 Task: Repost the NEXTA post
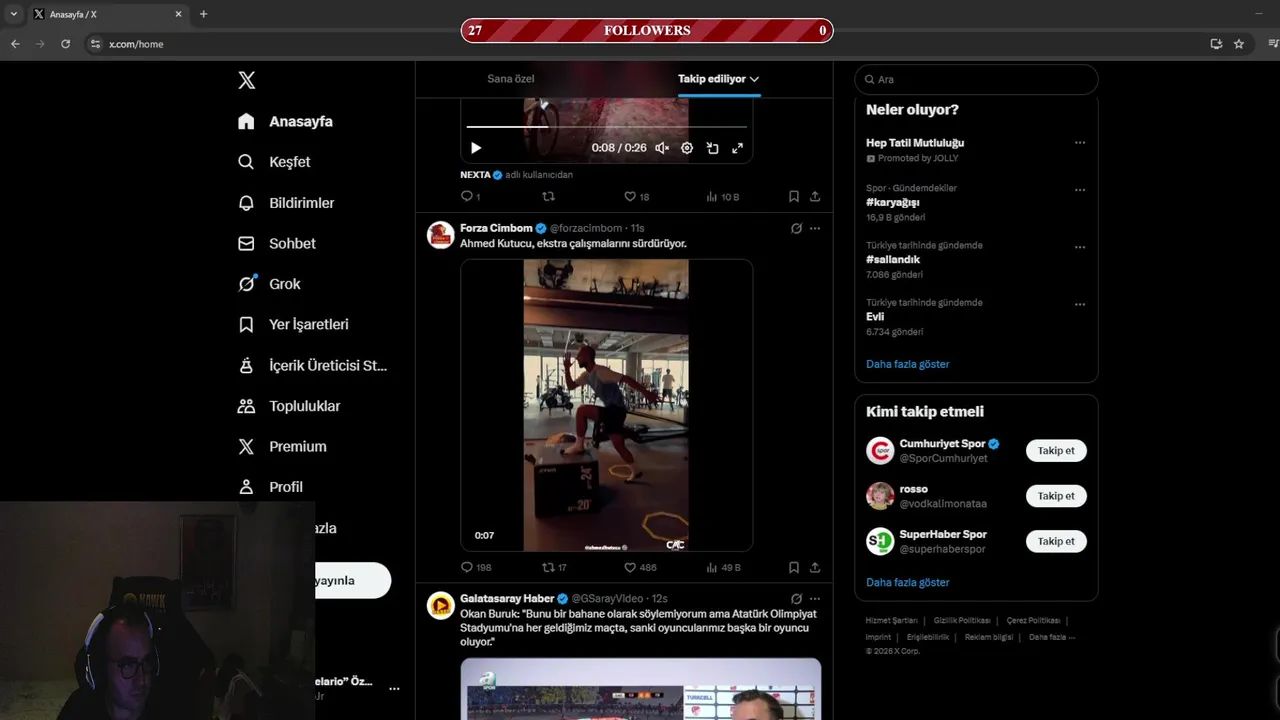click(548, 197)
